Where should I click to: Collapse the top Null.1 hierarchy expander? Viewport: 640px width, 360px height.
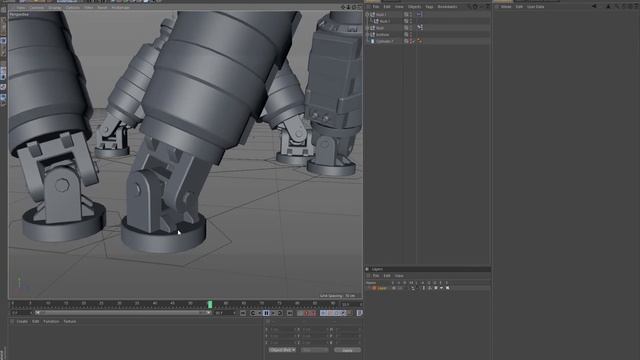[x=367, y=14]
